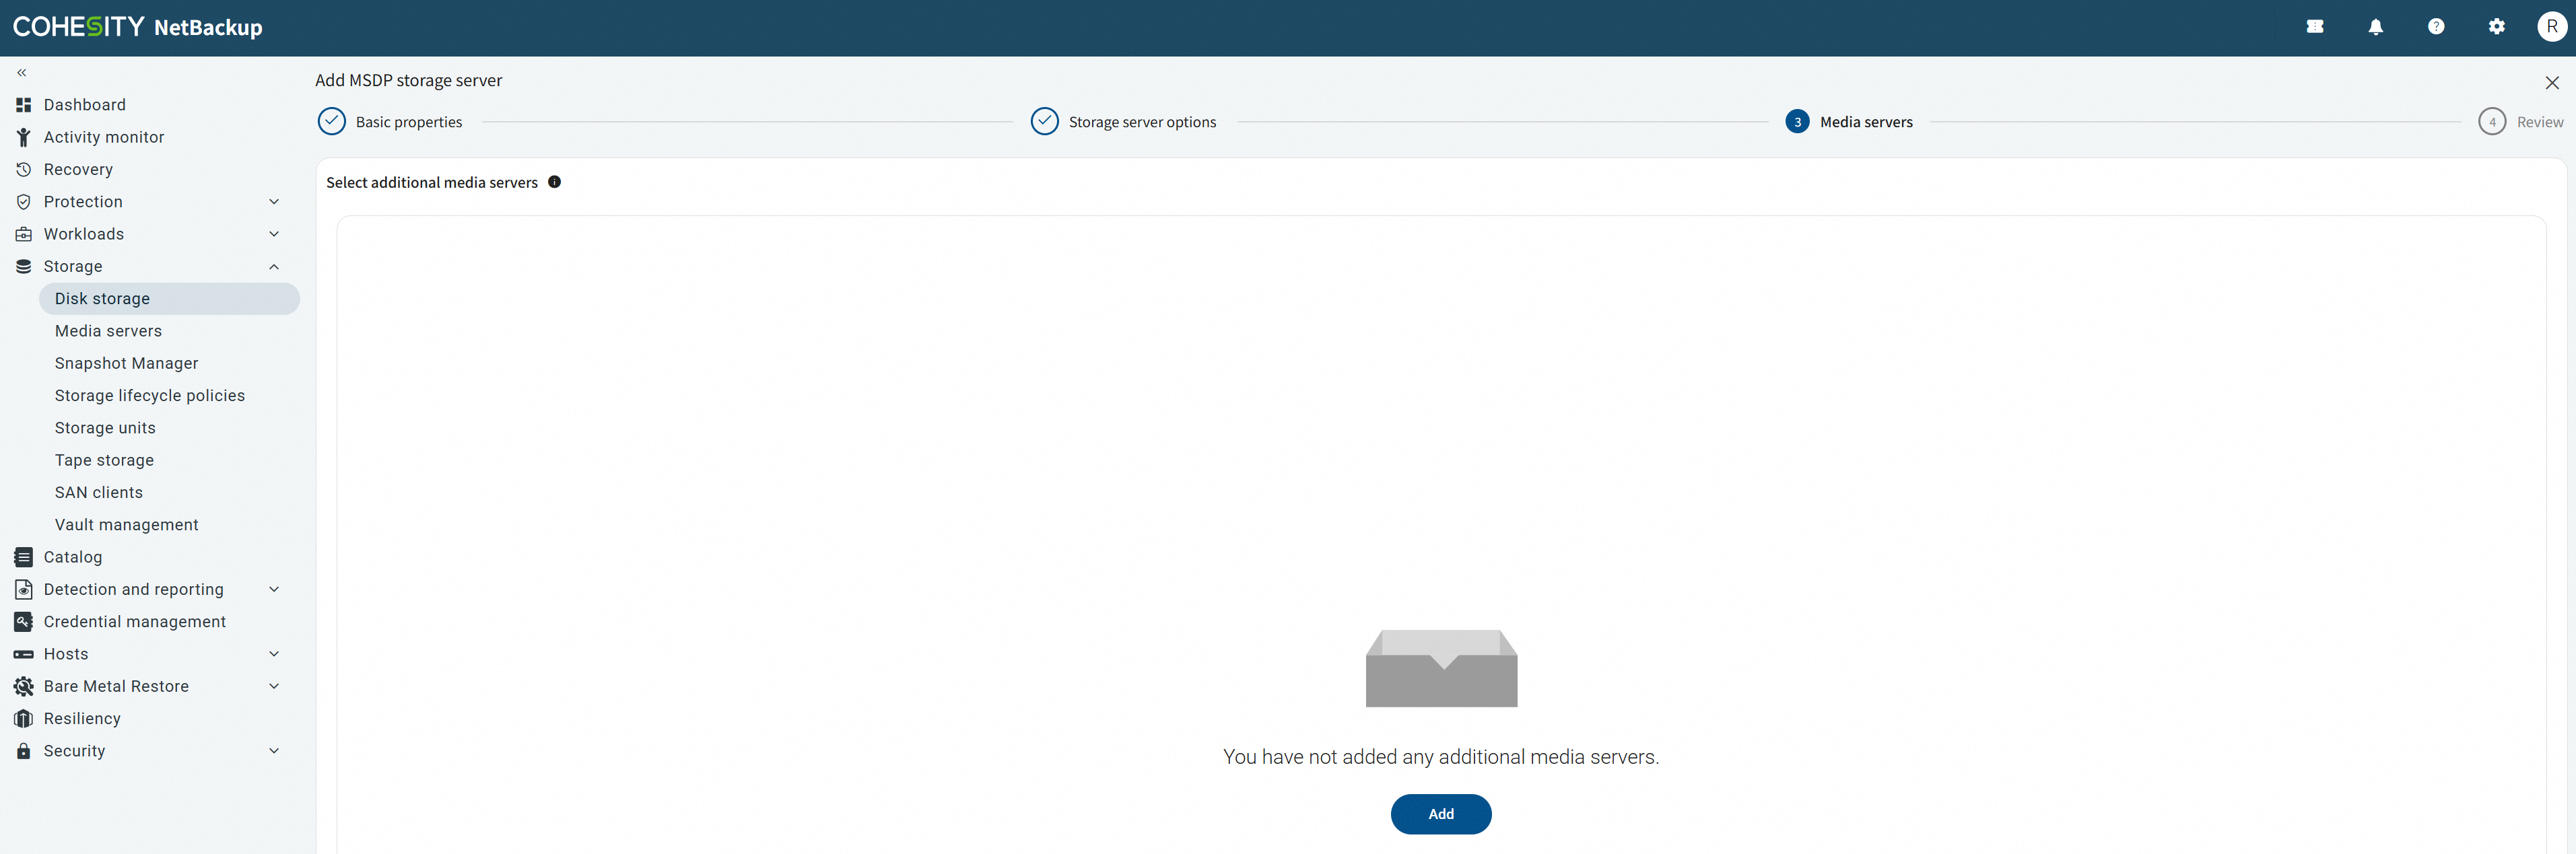This screenshot has height=854, width=2576.
Task: Collapse the left navigation sidebar
Action: (x=22, y=73)
